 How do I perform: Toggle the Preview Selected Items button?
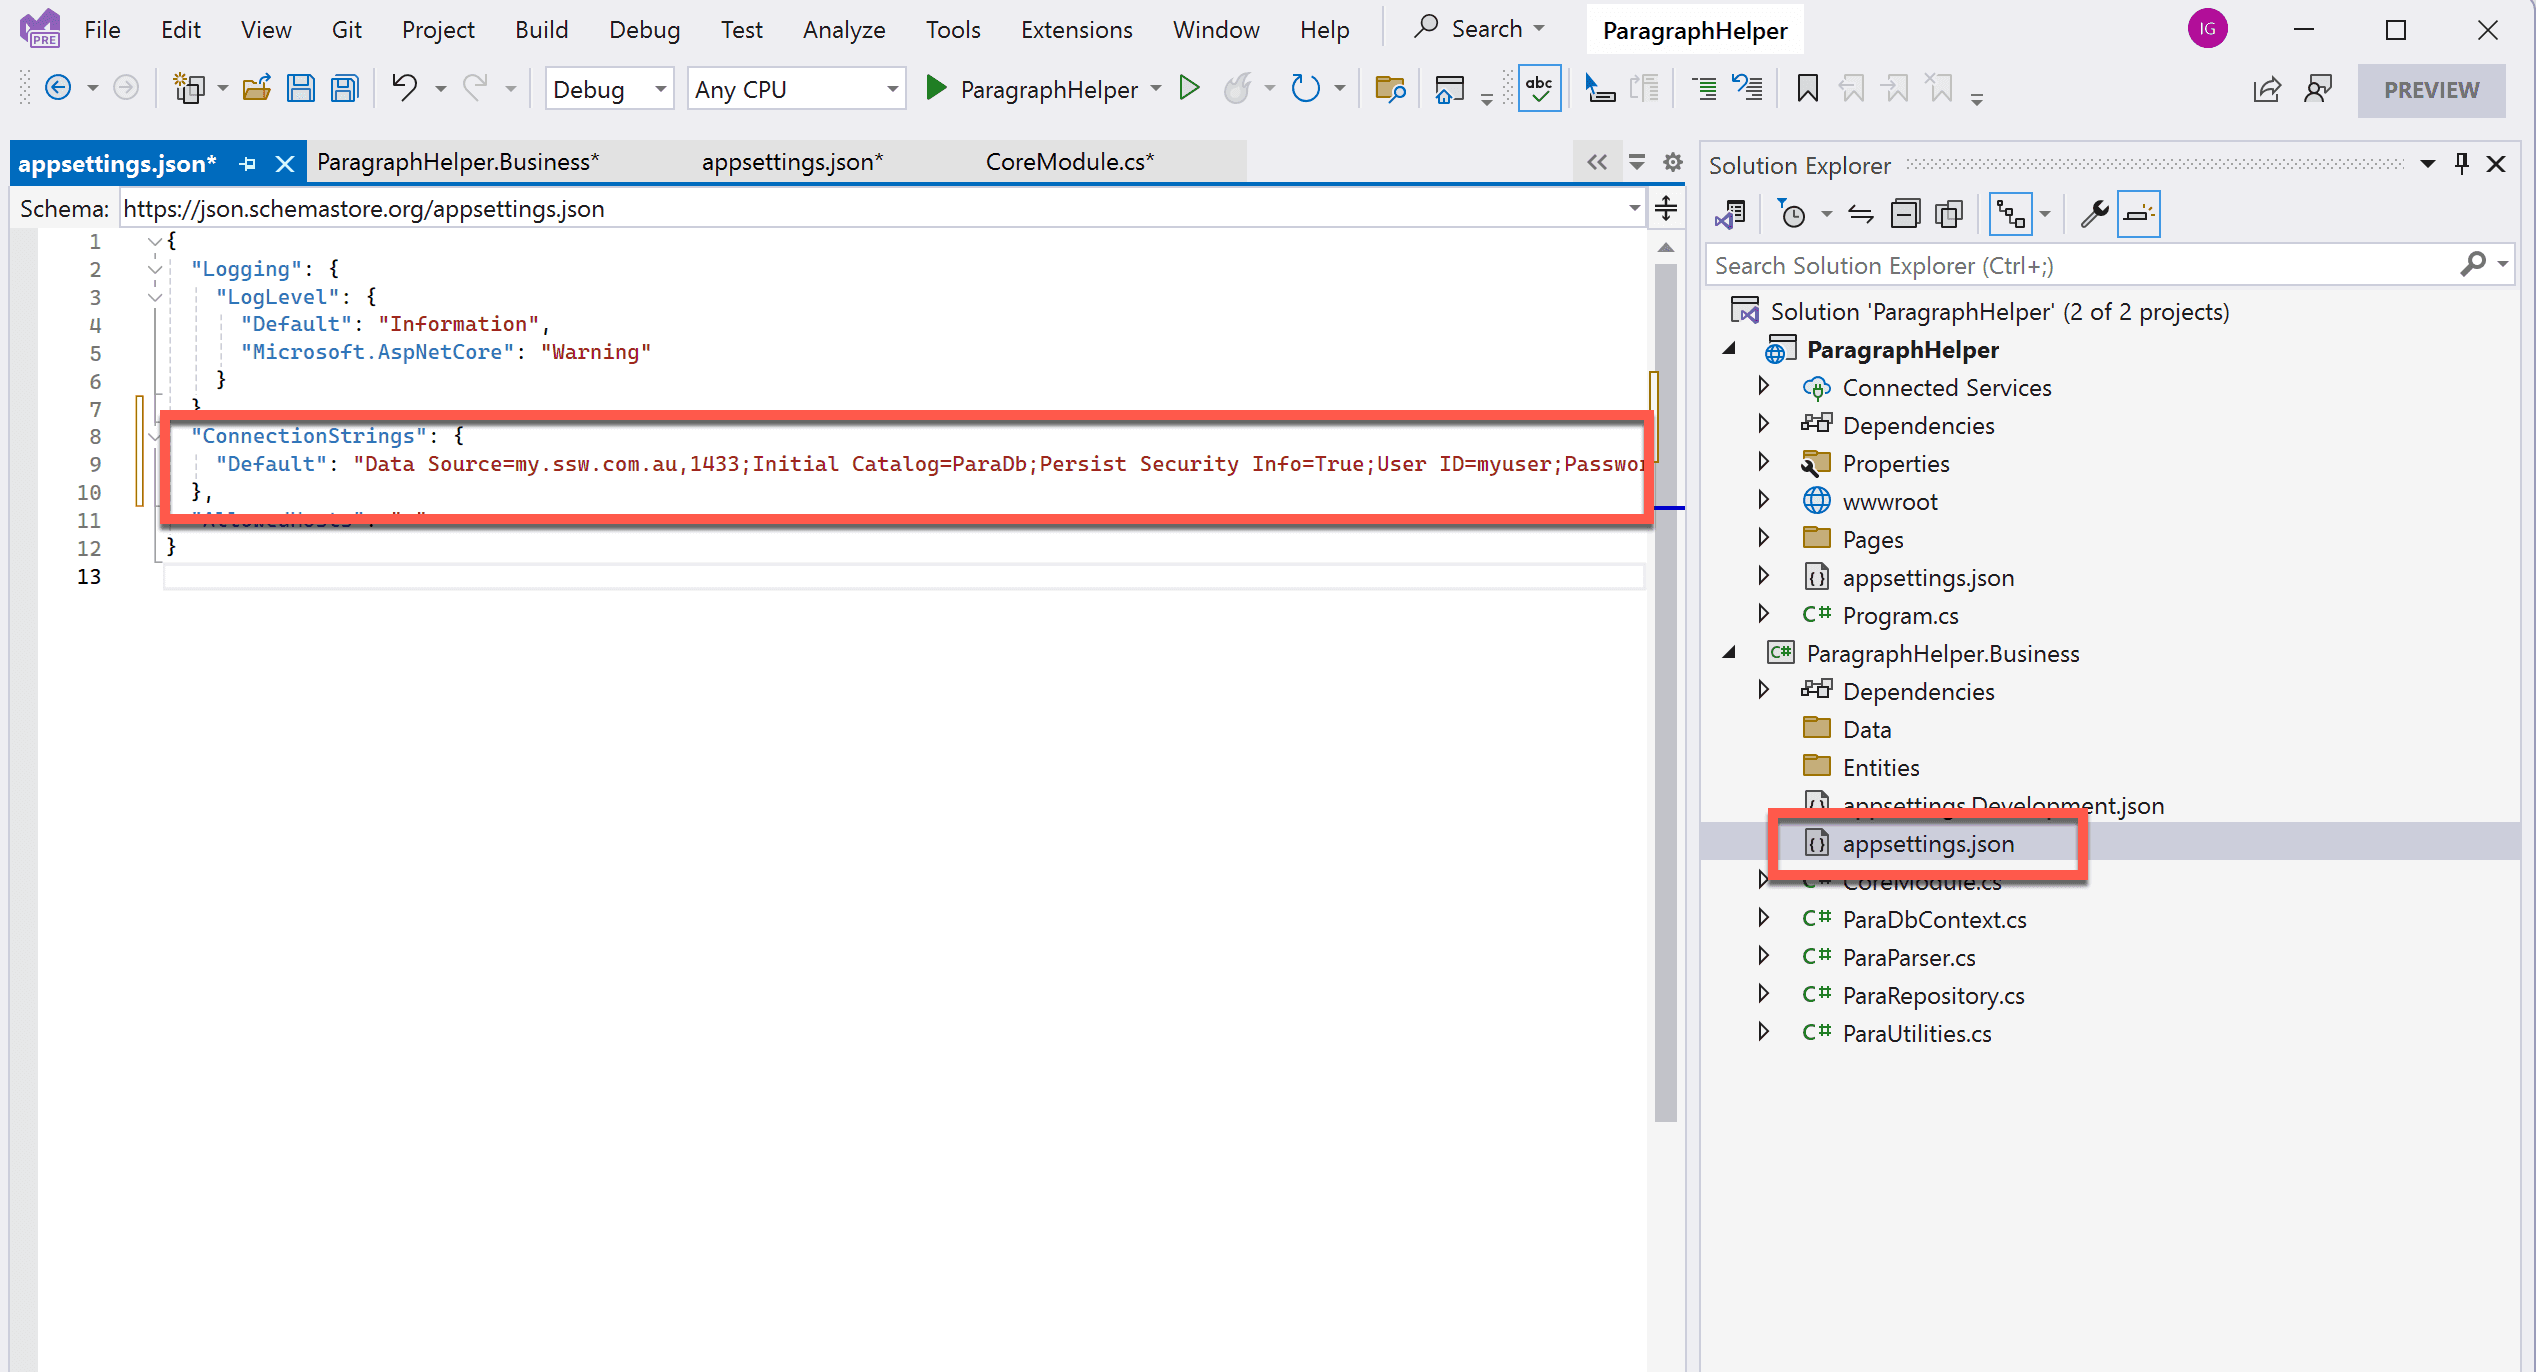pos(2138,214)
